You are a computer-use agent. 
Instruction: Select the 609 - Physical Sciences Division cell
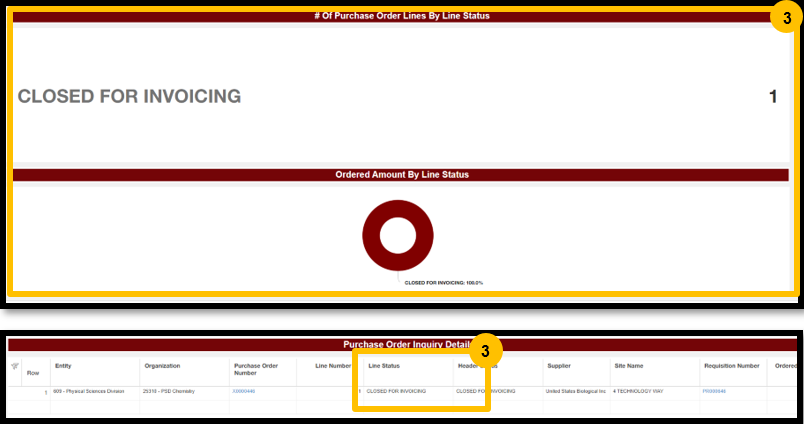(x=89, y=391)
